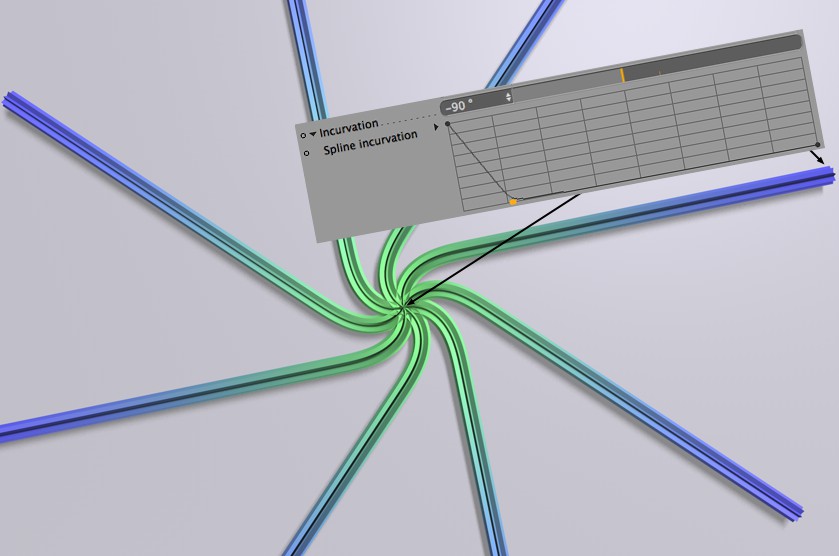Select the orange spline point at the curve bottom

513,202
